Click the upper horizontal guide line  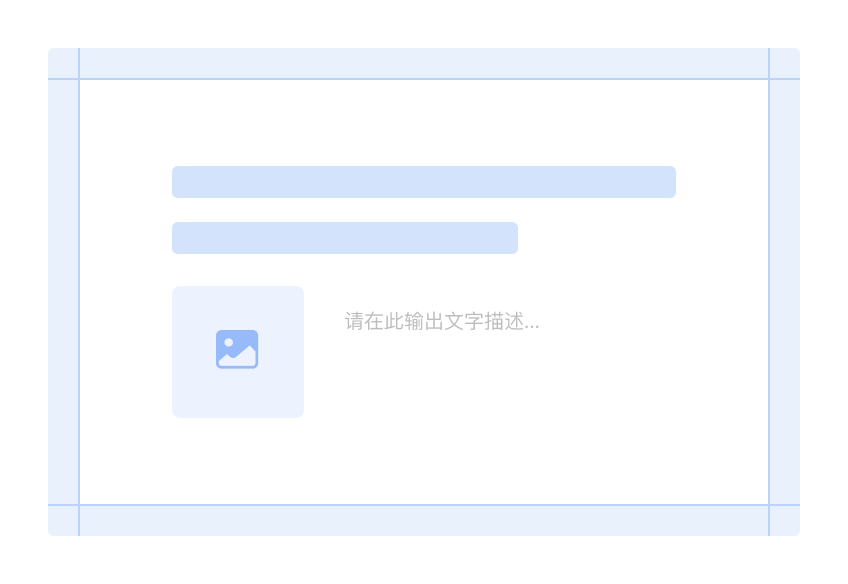424,79
